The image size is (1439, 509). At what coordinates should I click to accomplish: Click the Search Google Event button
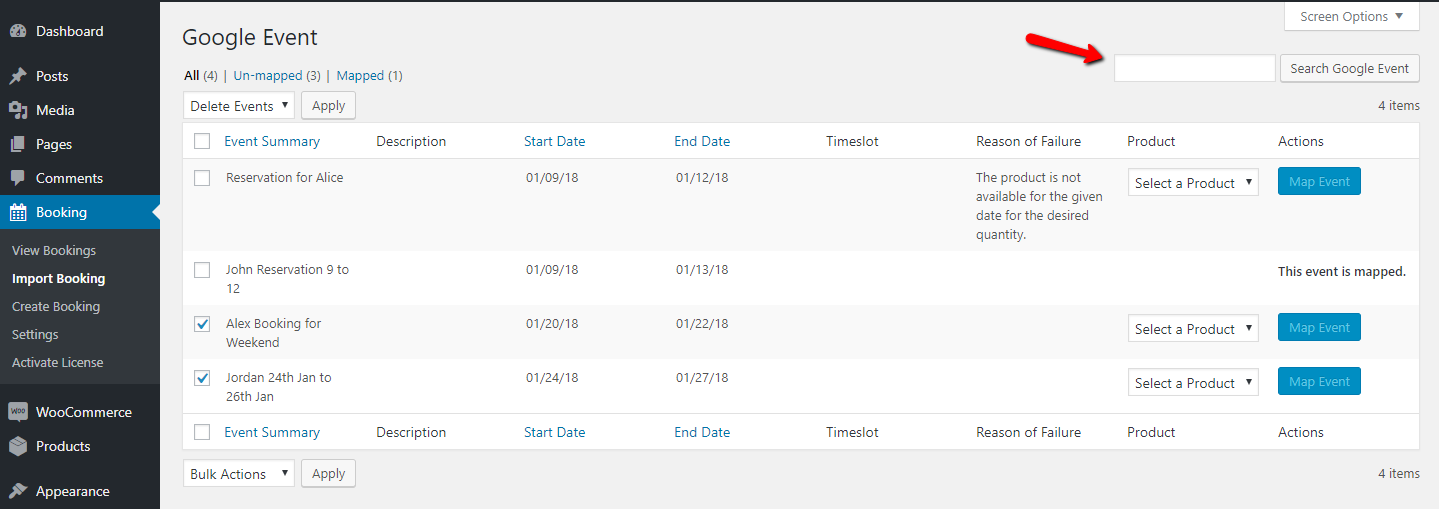(x=1348, y=68)
